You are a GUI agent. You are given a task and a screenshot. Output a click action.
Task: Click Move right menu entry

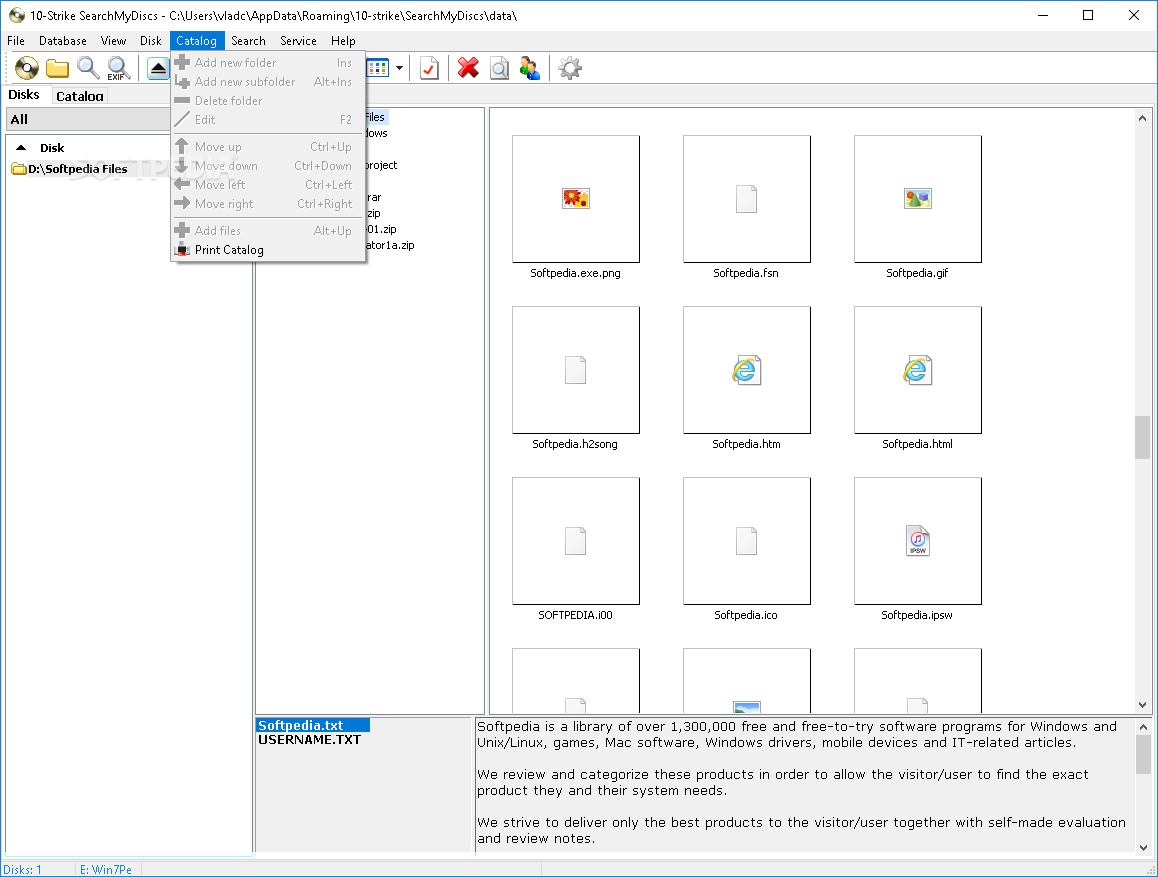[269, 204]
